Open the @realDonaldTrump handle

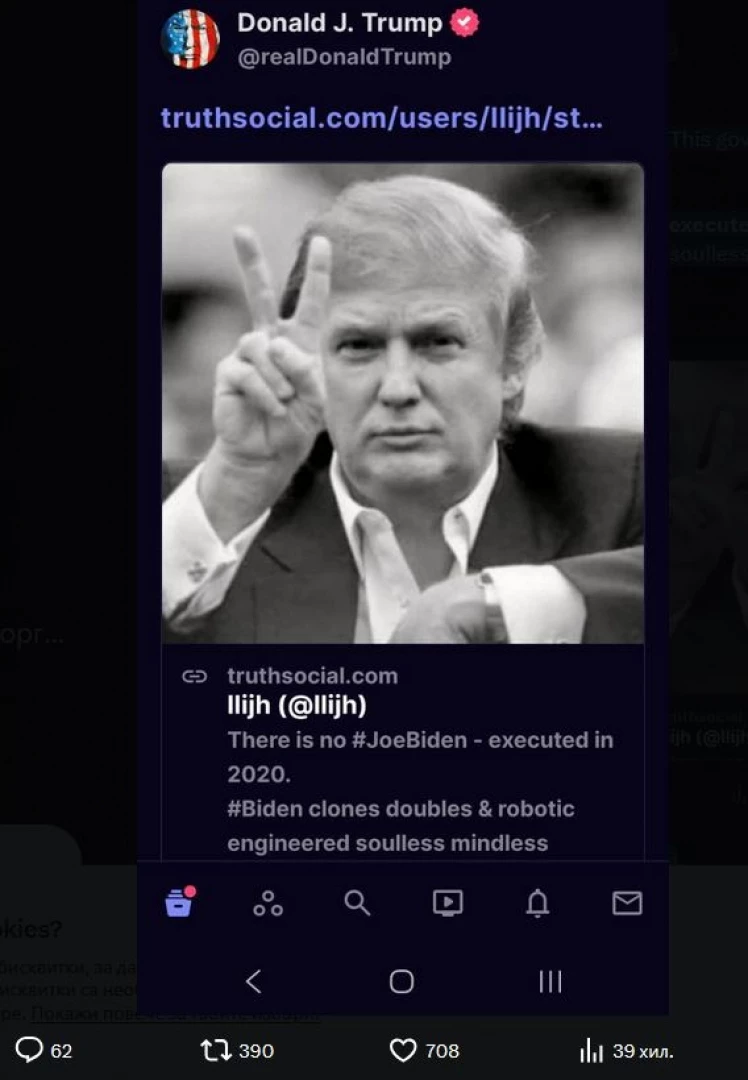point(344,56)
